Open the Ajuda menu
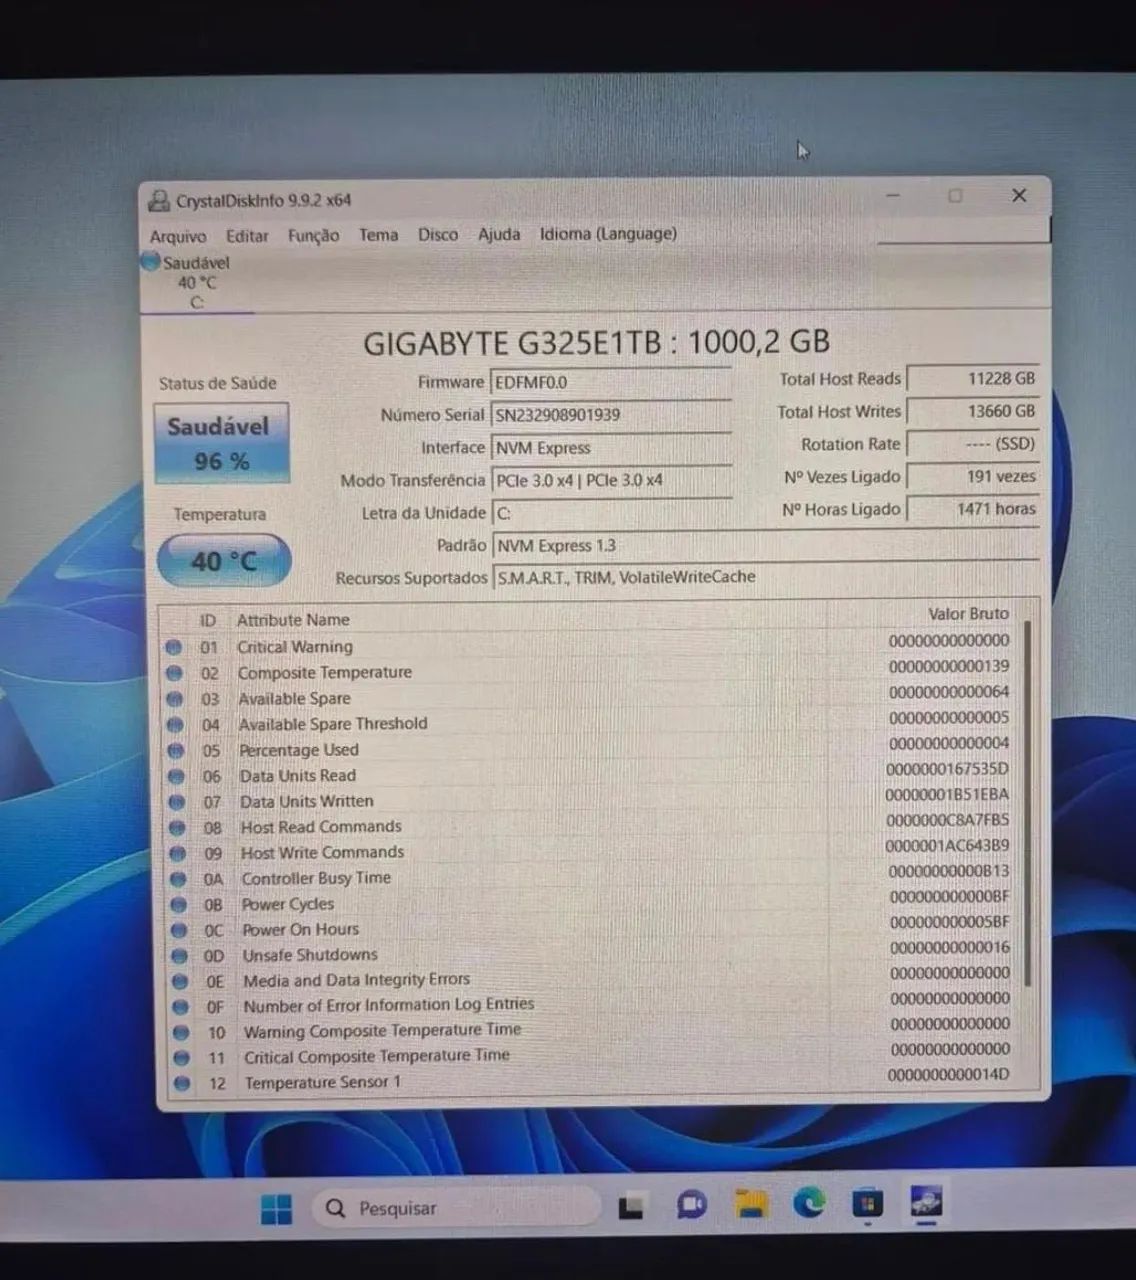The image size is (1136, 1280). 499,234
